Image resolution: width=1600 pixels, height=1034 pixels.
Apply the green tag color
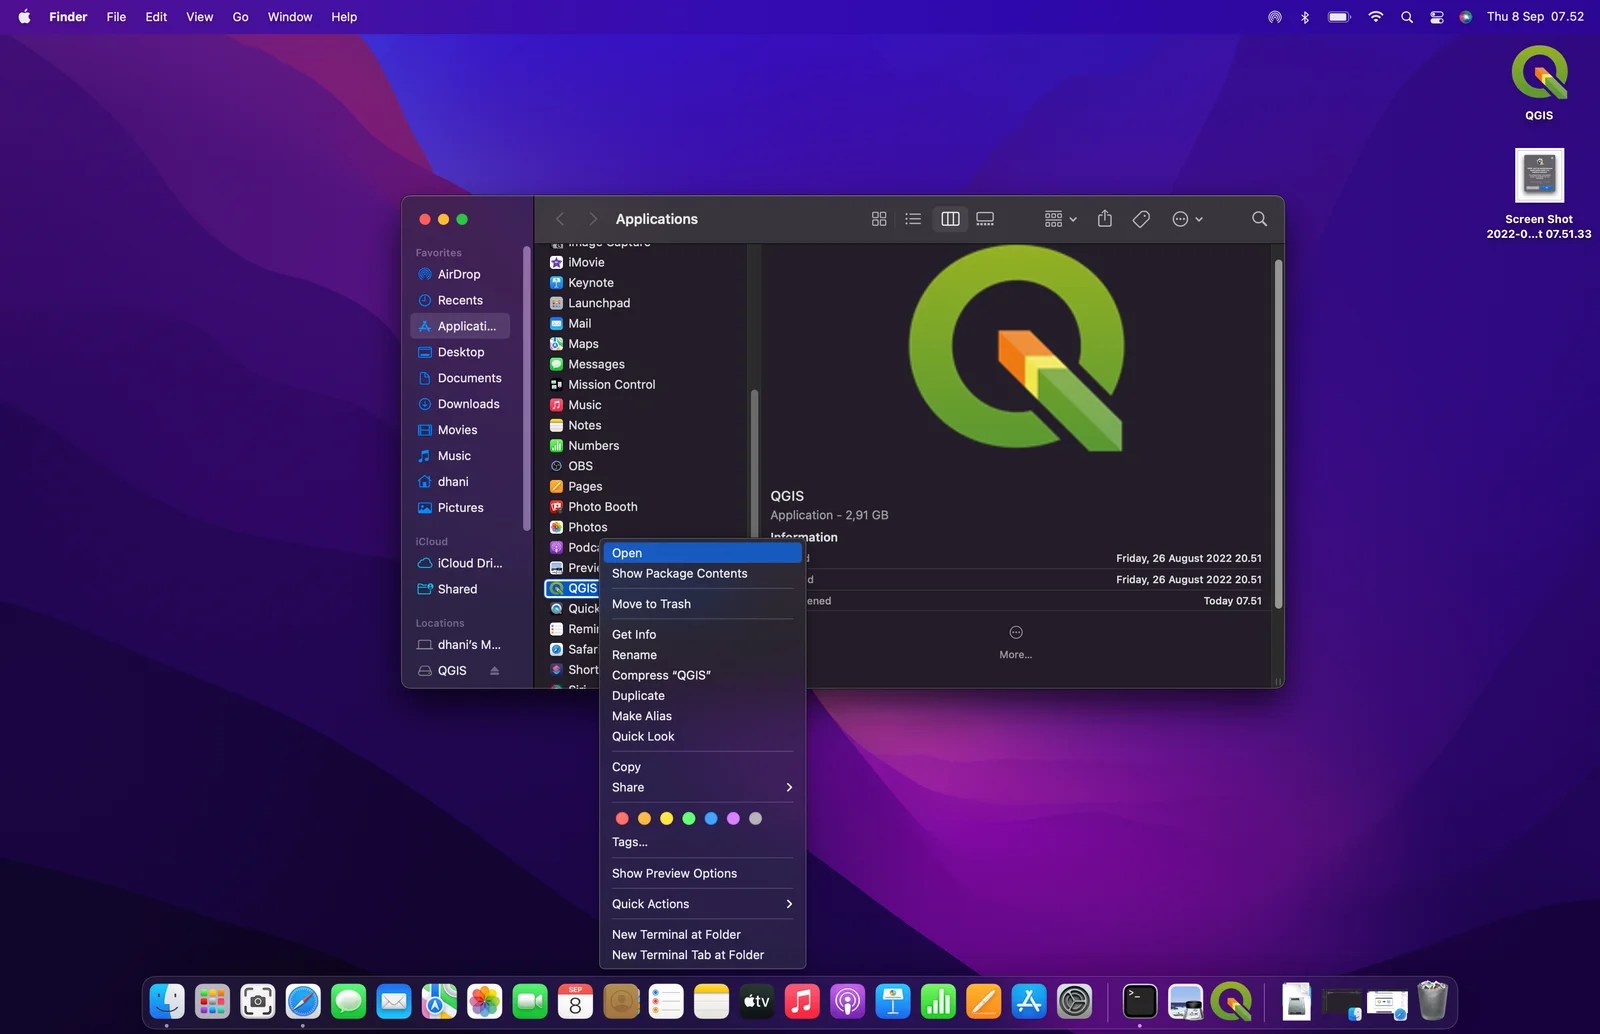click(688, 819)
